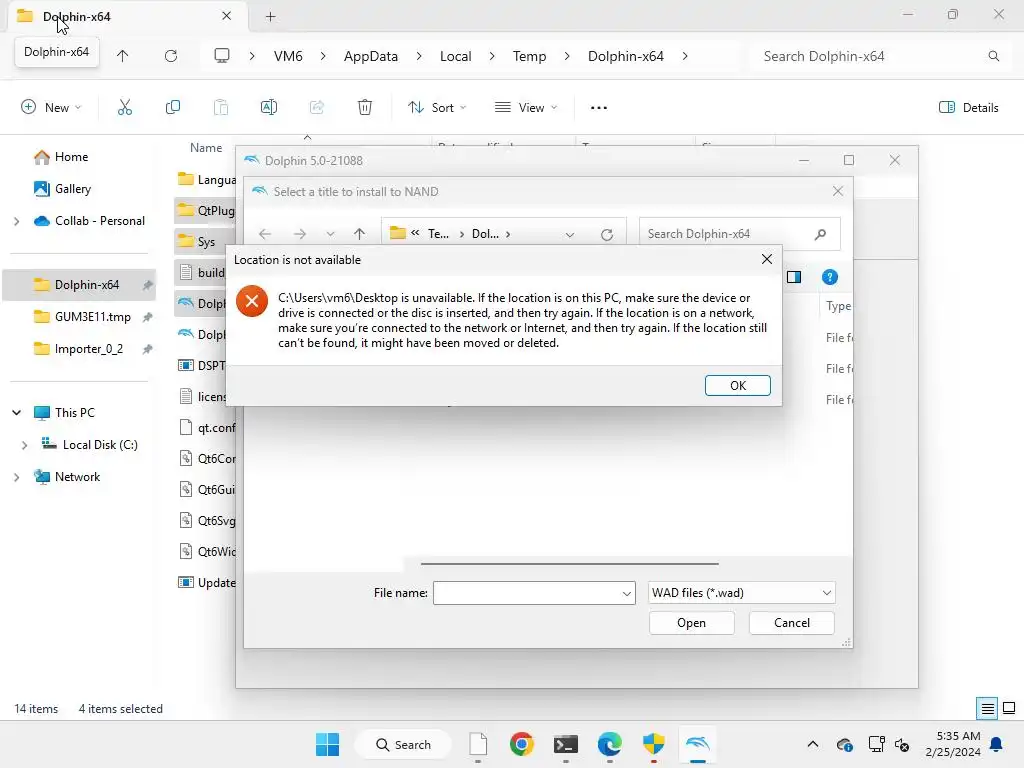Open the Terminal from the taskbar

coord(566,744)
